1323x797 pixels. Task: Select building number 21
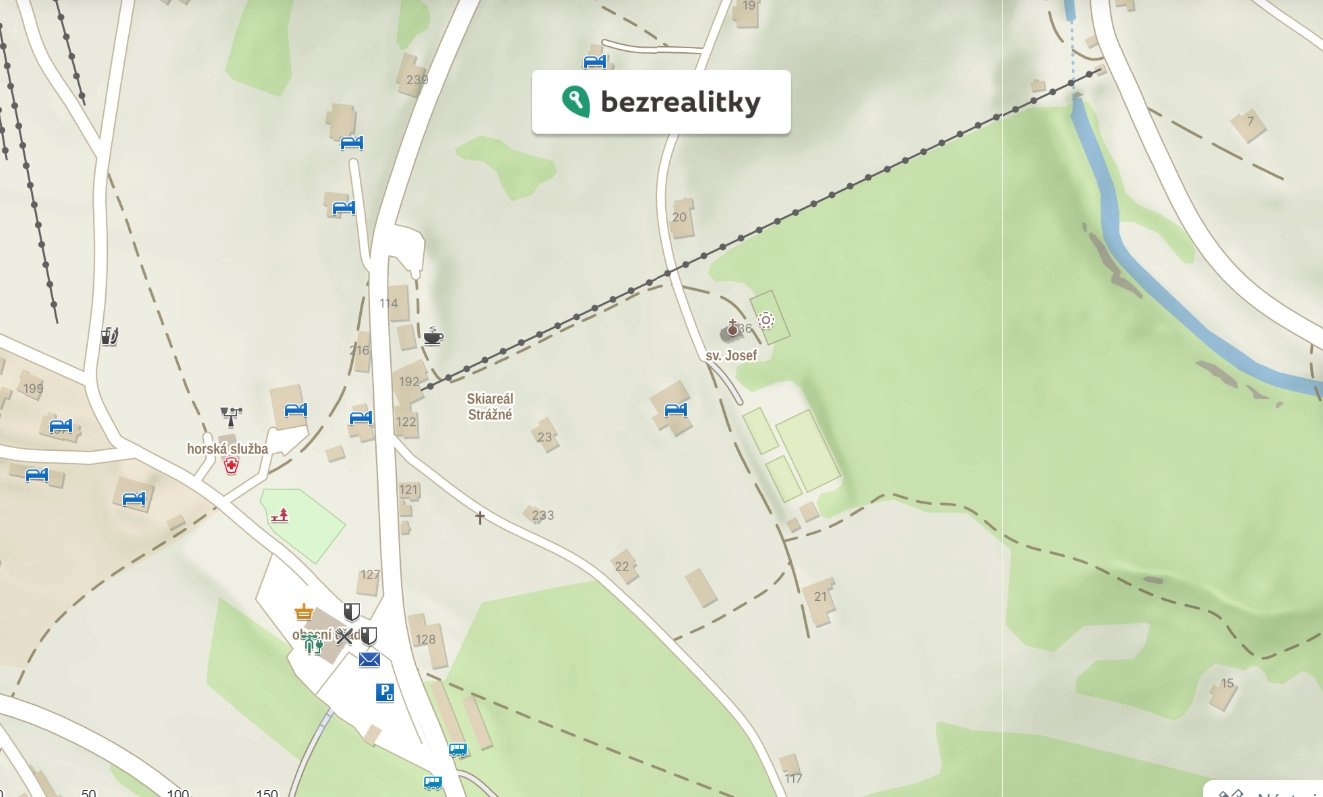(x=821, y=597)
